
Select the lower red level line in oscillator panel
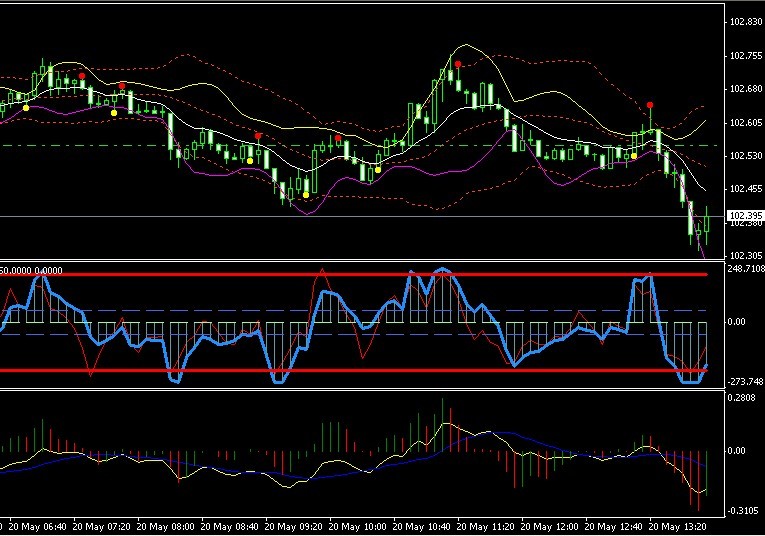(x=354, y=371)
